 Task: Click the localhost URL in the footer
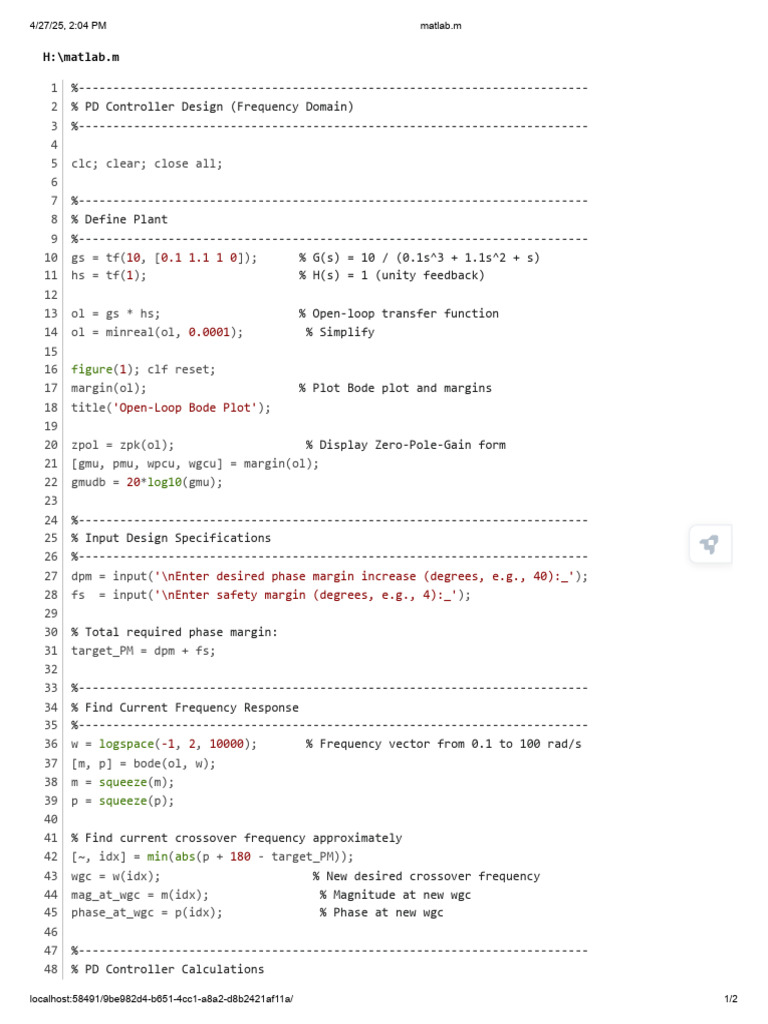click(x=161, y=999)
